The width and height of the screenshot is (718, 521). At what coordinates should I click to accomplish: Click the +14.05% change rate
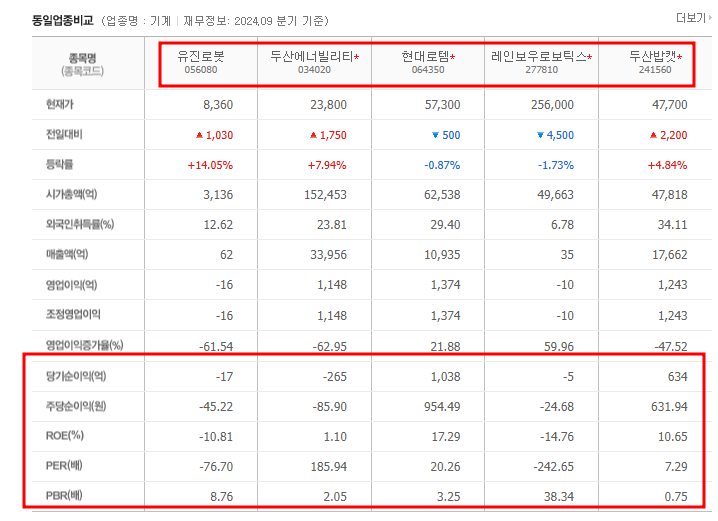[210, 165]
